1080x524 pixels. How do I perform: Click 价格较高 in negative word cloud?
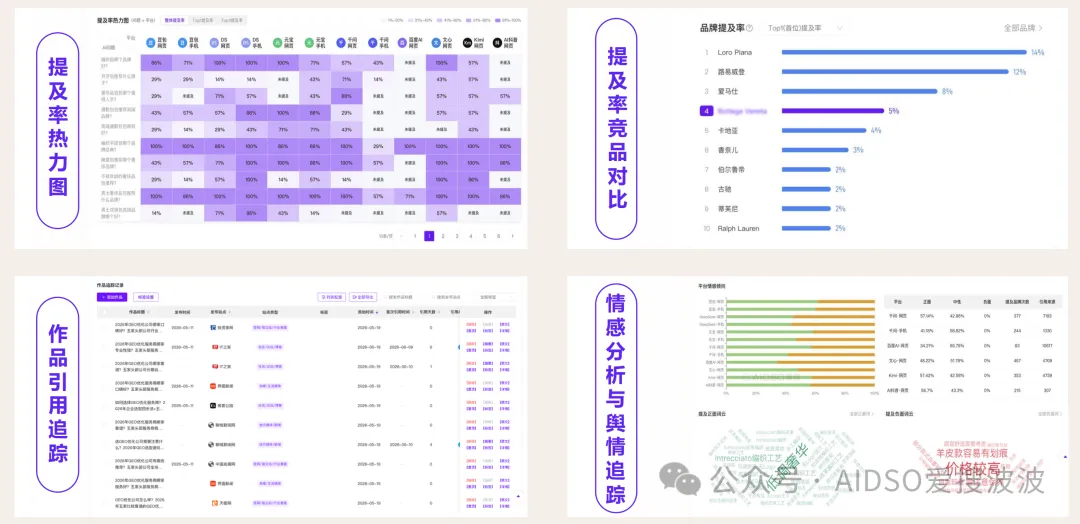point(973,469)
